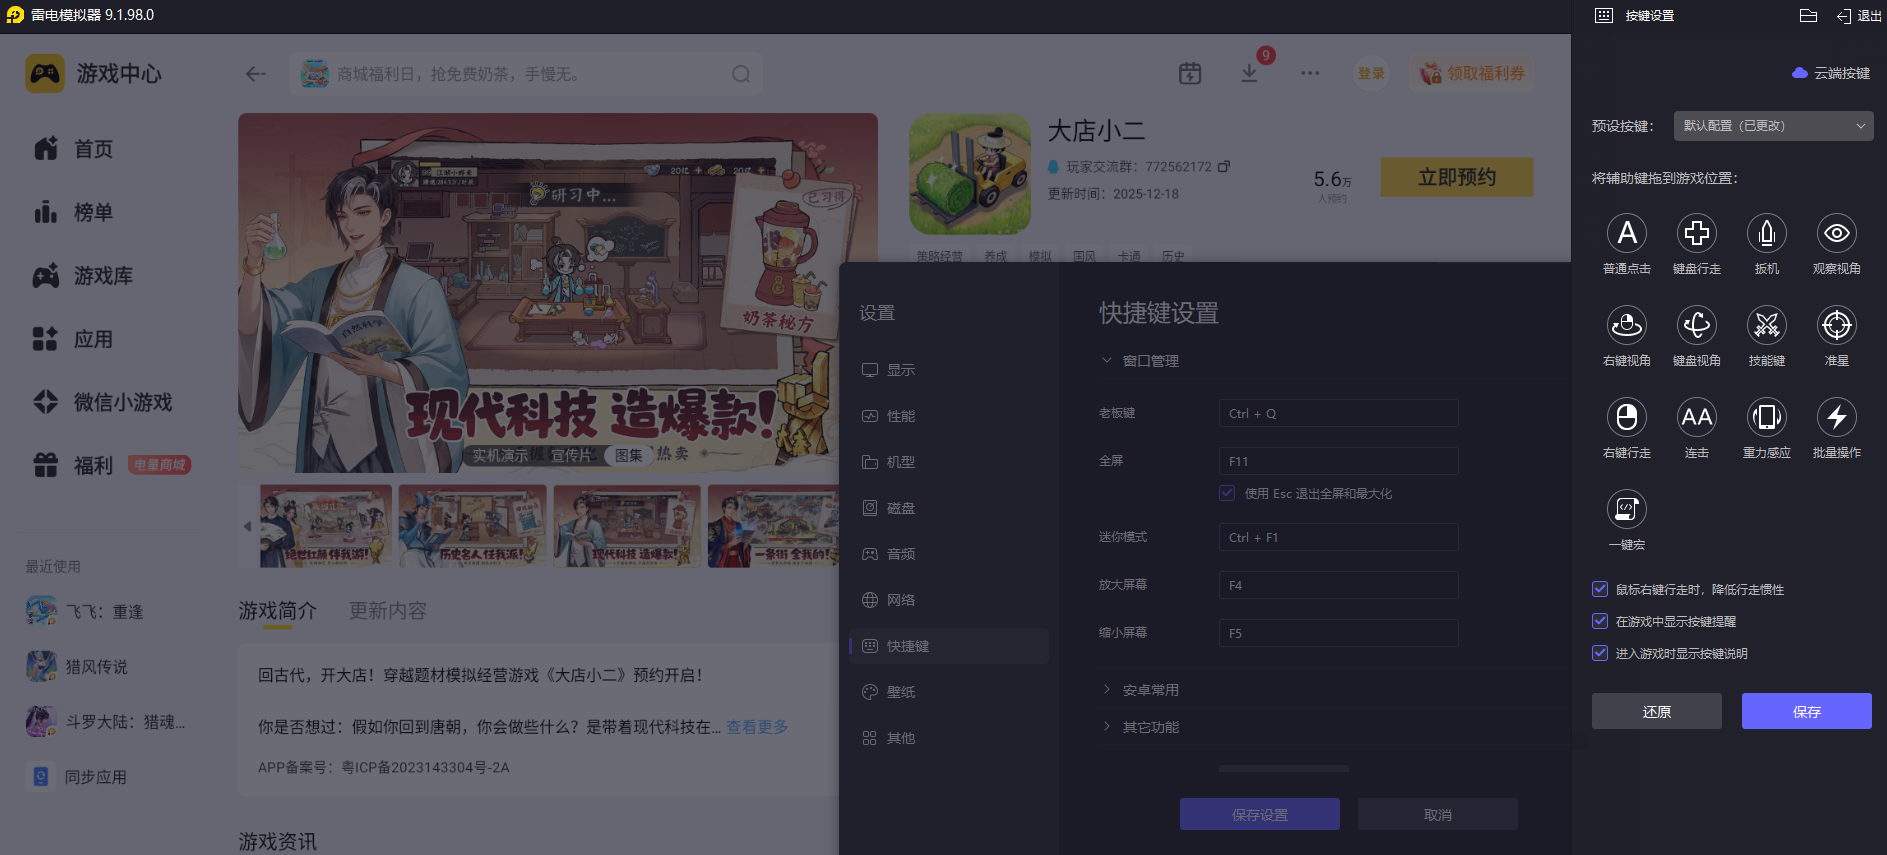Switch to the 性能 settings tab
Viewport: 1887px width, 855px height.
tap(900, 416)
